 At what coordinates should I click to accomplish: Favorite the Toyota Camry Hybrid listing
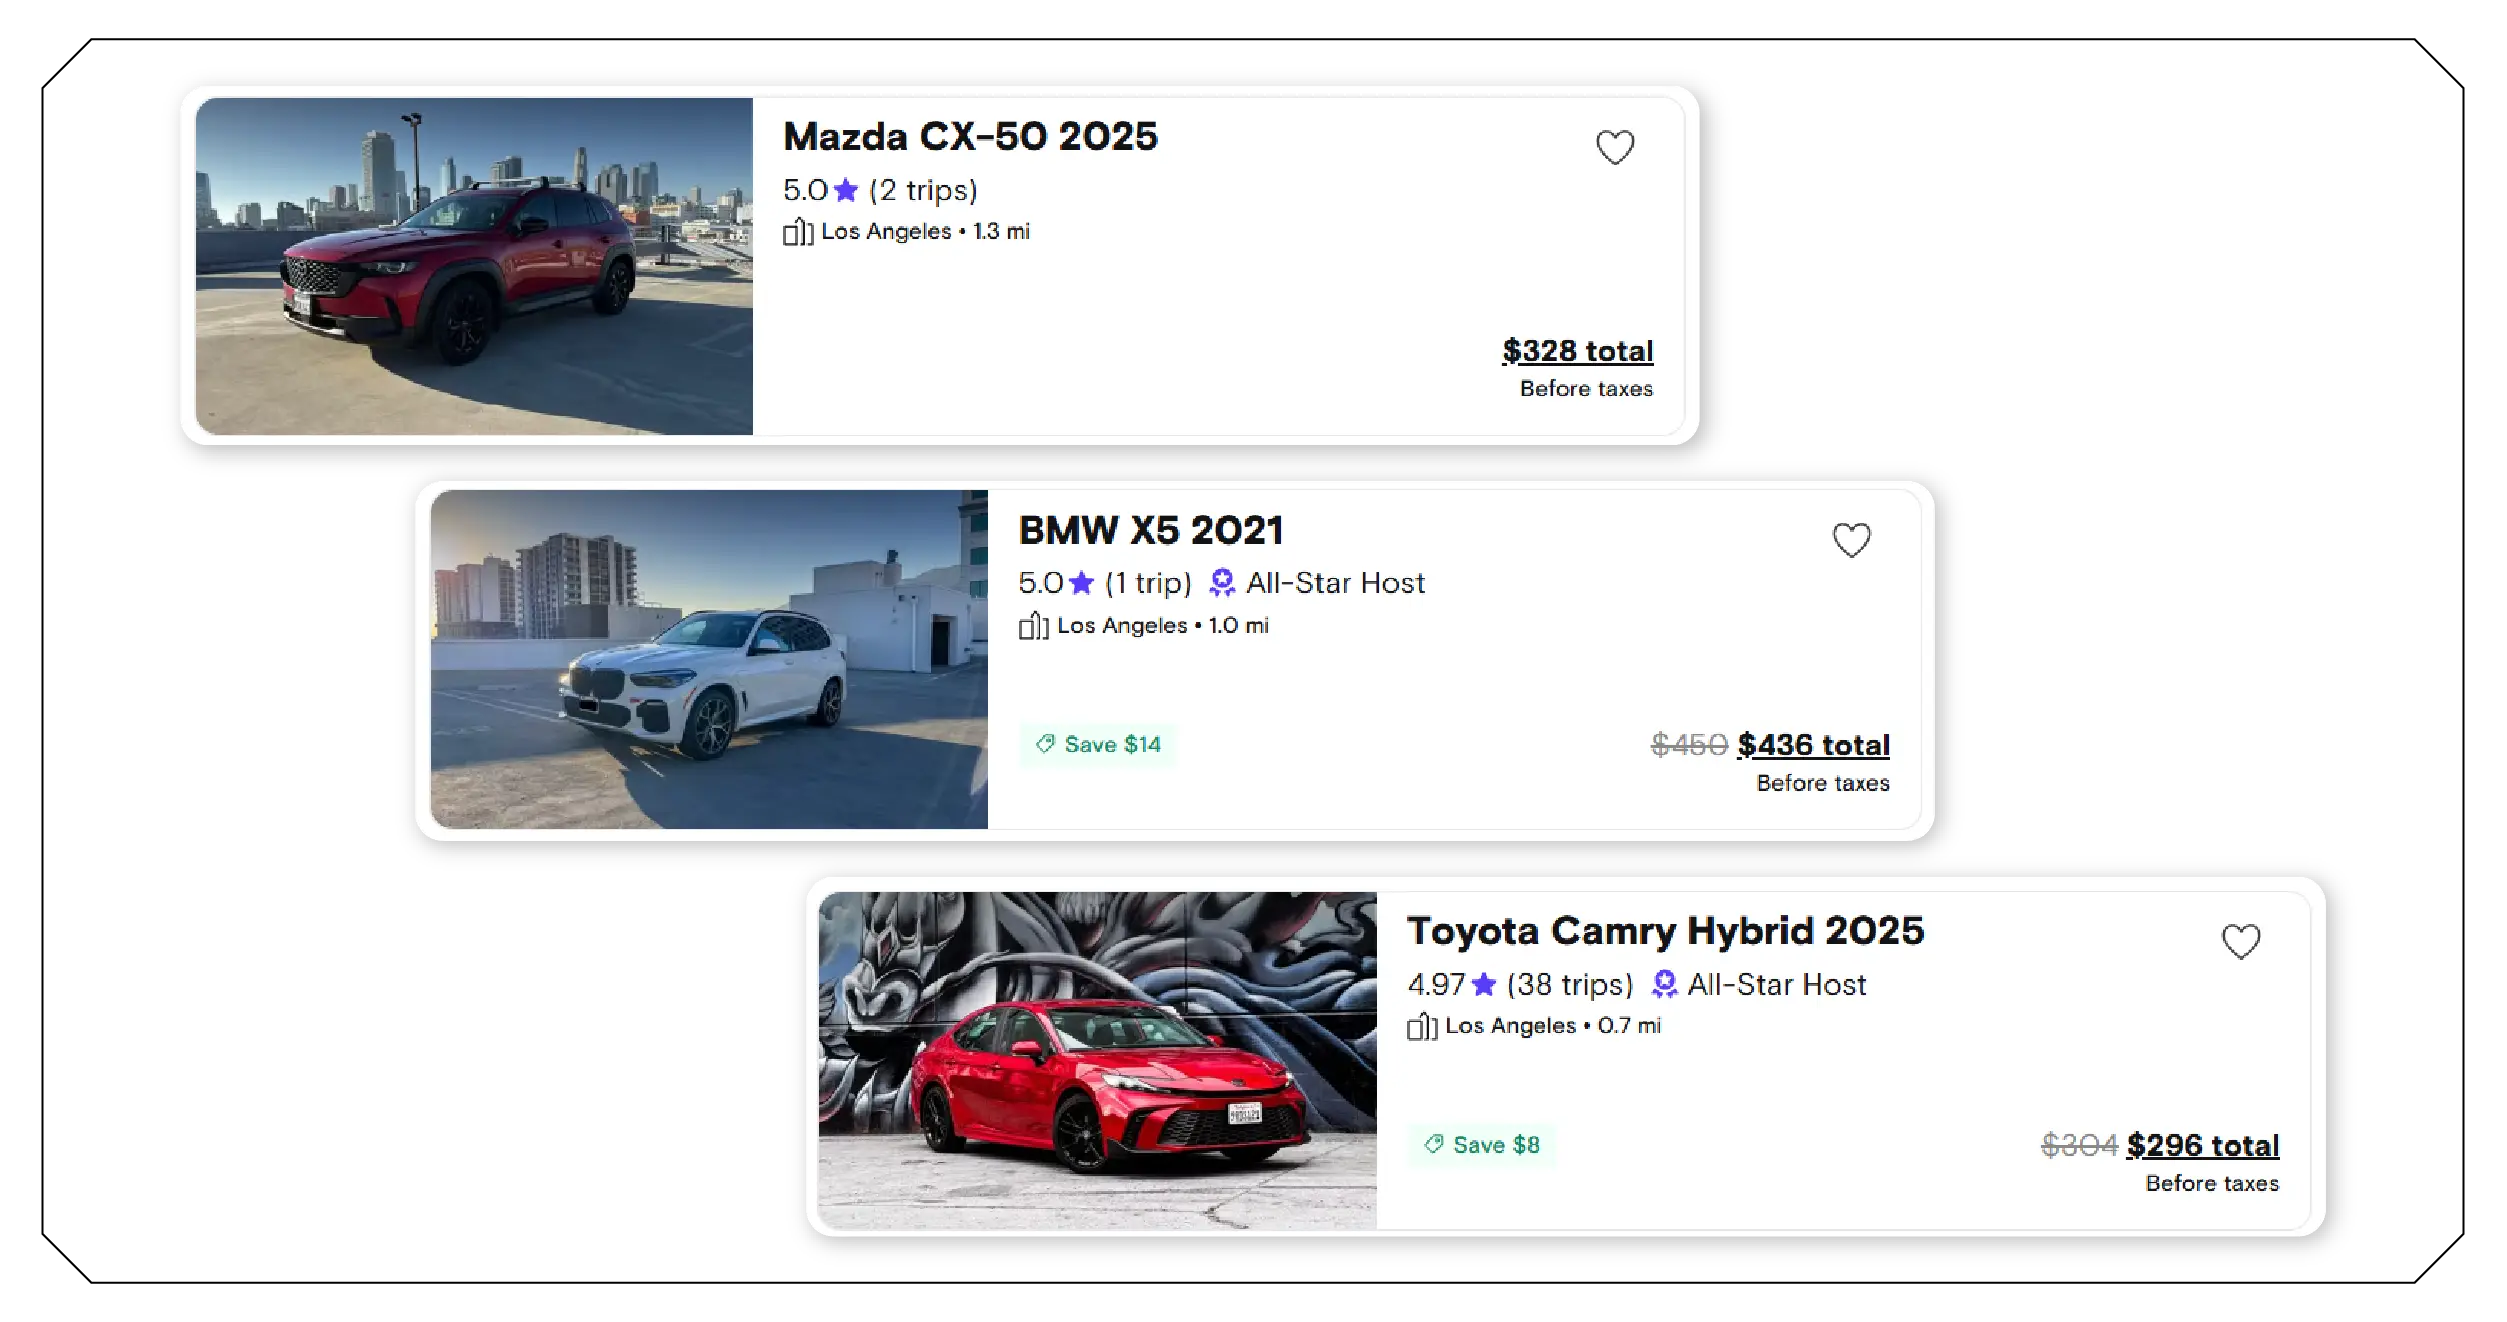2240,941
